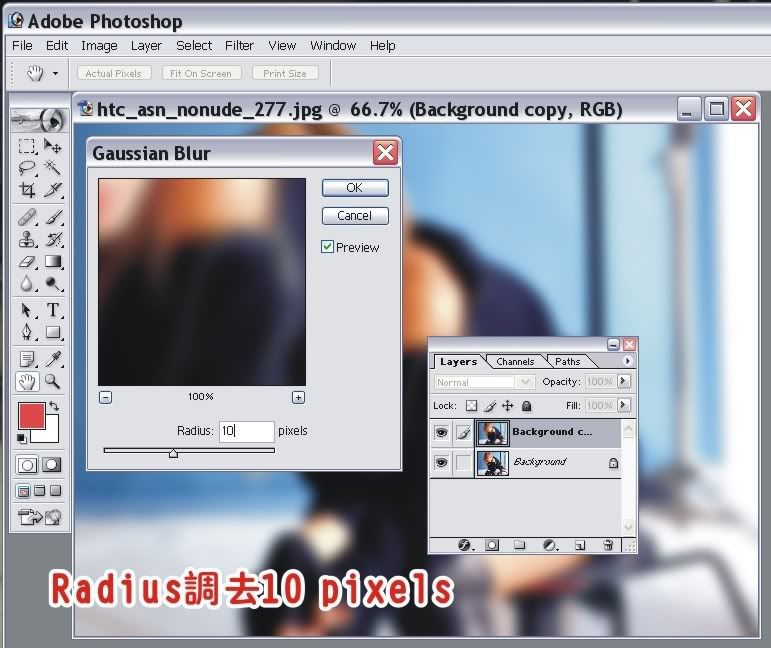Image resolution: width=771 pixels, height=648 pixels.
Task: Switch to Quick Mask Mode
Action: 52,465
